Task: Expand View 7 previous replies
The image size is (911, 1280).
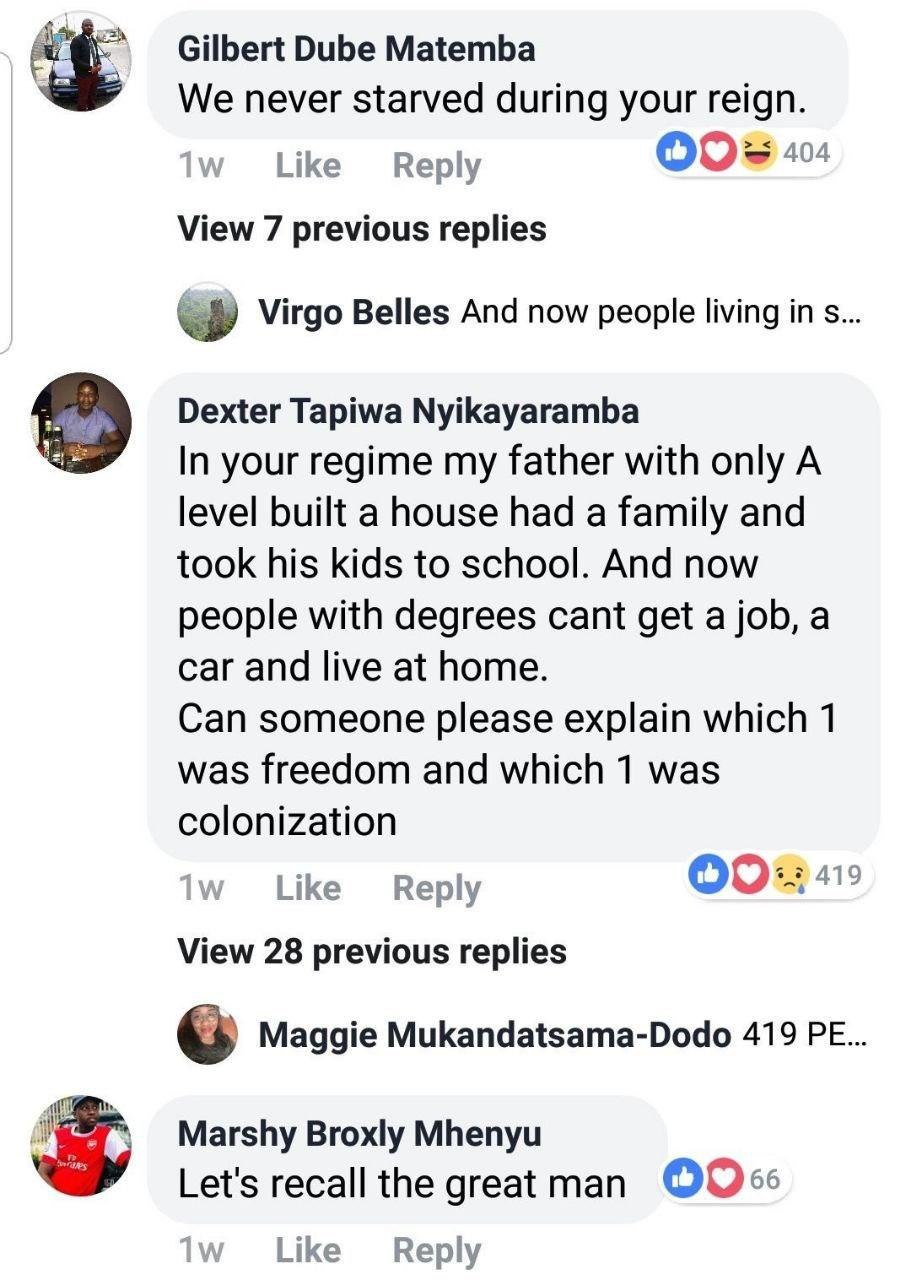Action: tap(361, 228)
